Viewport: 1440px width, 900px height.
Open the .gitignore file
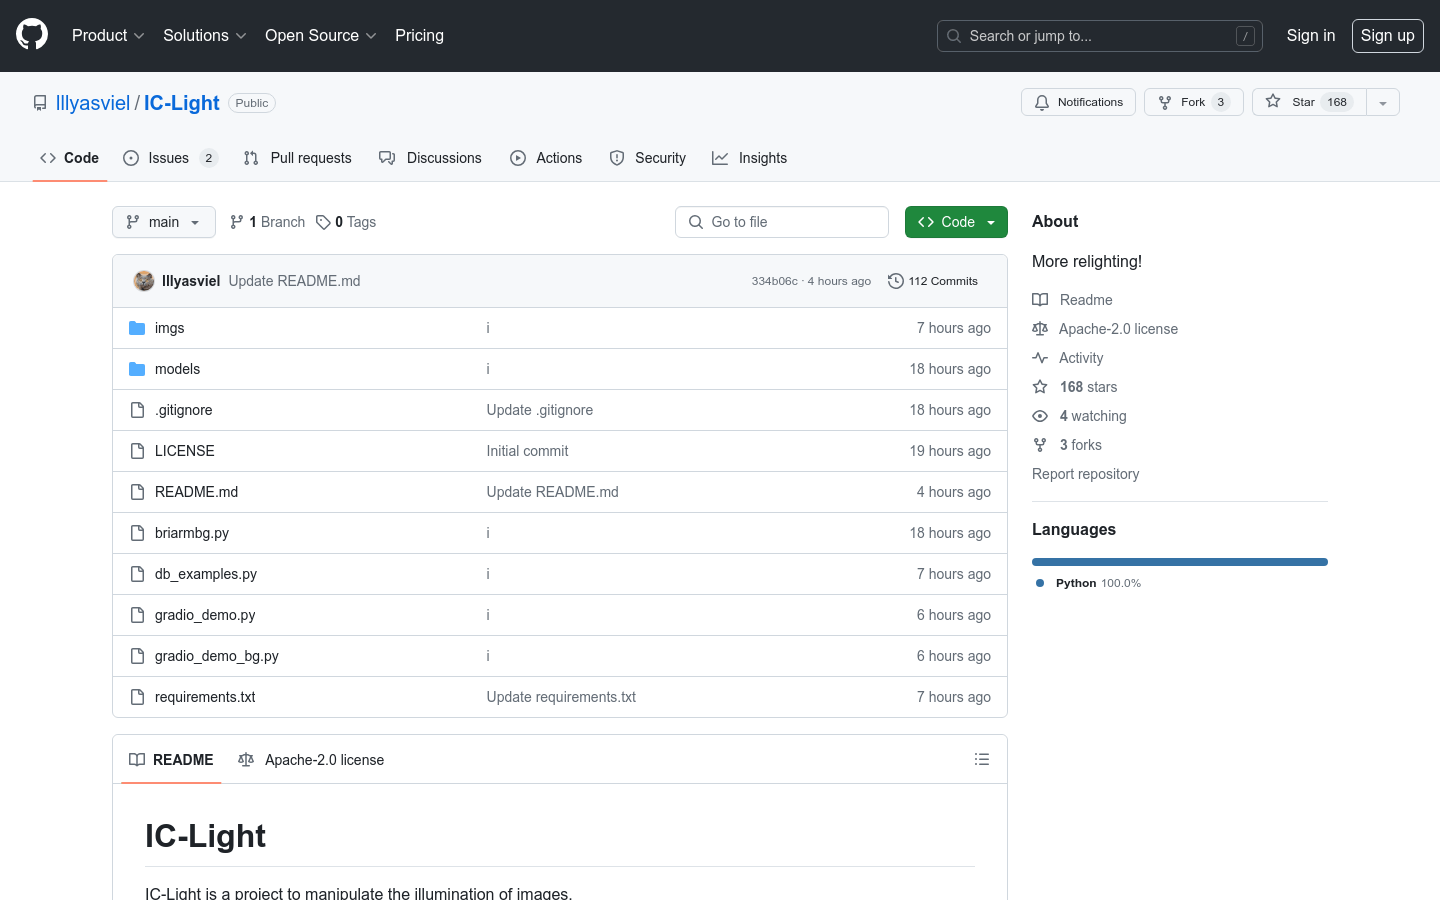(183, 410)
